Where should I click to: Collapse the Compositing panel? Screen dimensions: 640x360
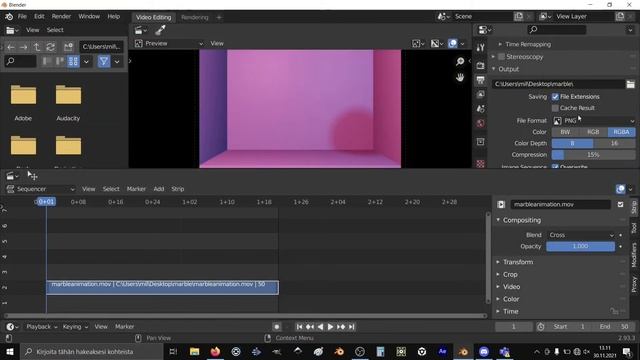[521, 220]
